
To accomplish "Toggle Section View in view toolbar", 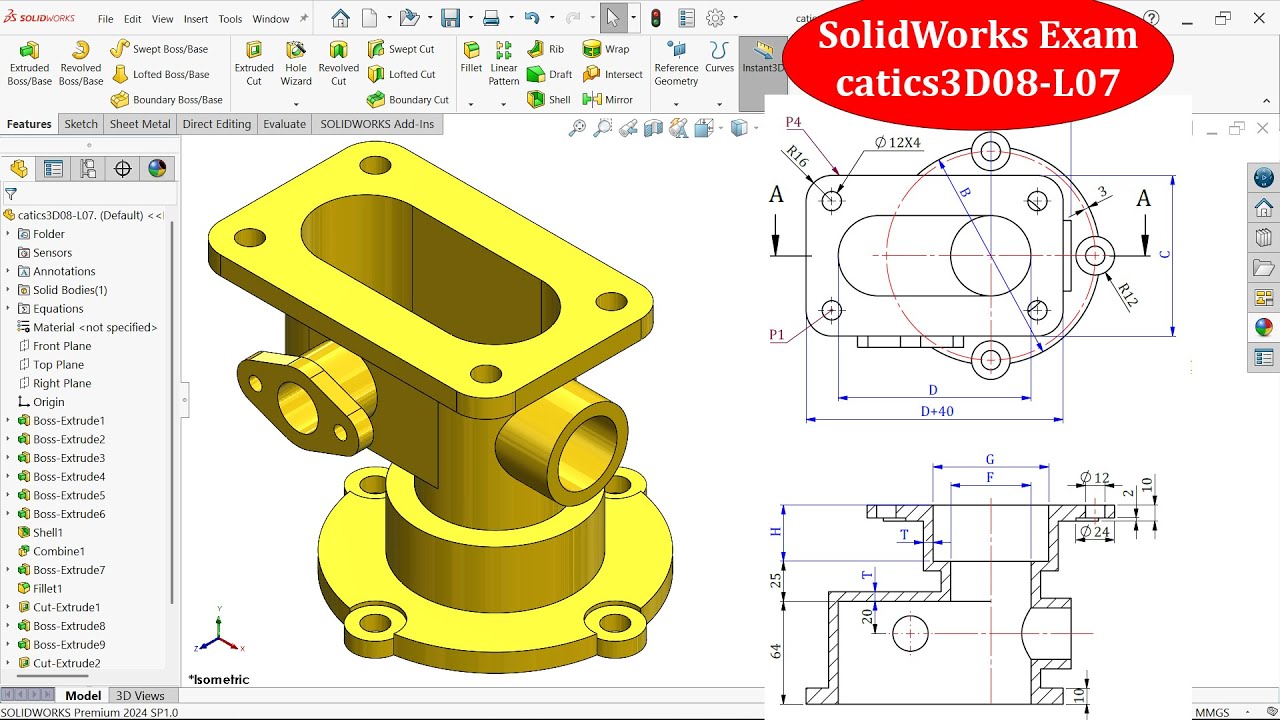I will [653, 128].
